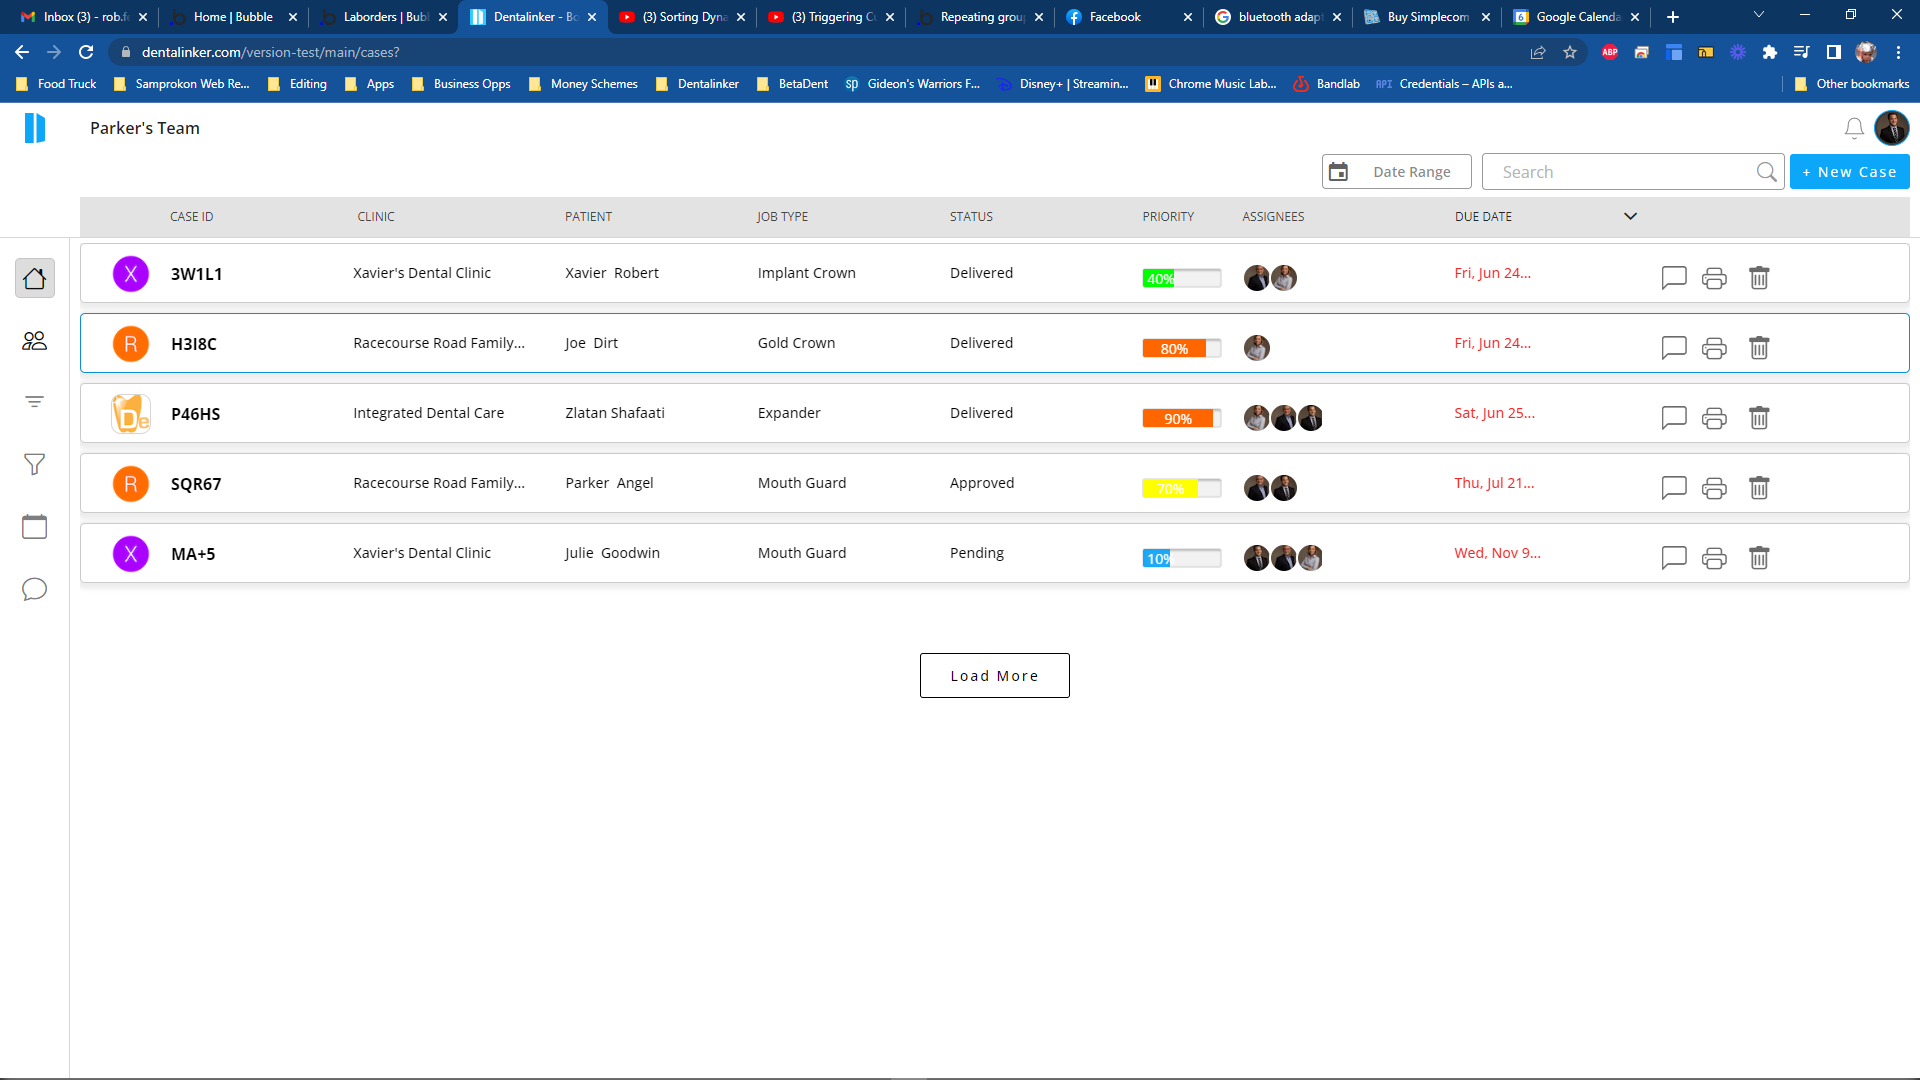Open the team members icon in sidebar
The width and height of the screenshot is (1920, 1080).
34,341
